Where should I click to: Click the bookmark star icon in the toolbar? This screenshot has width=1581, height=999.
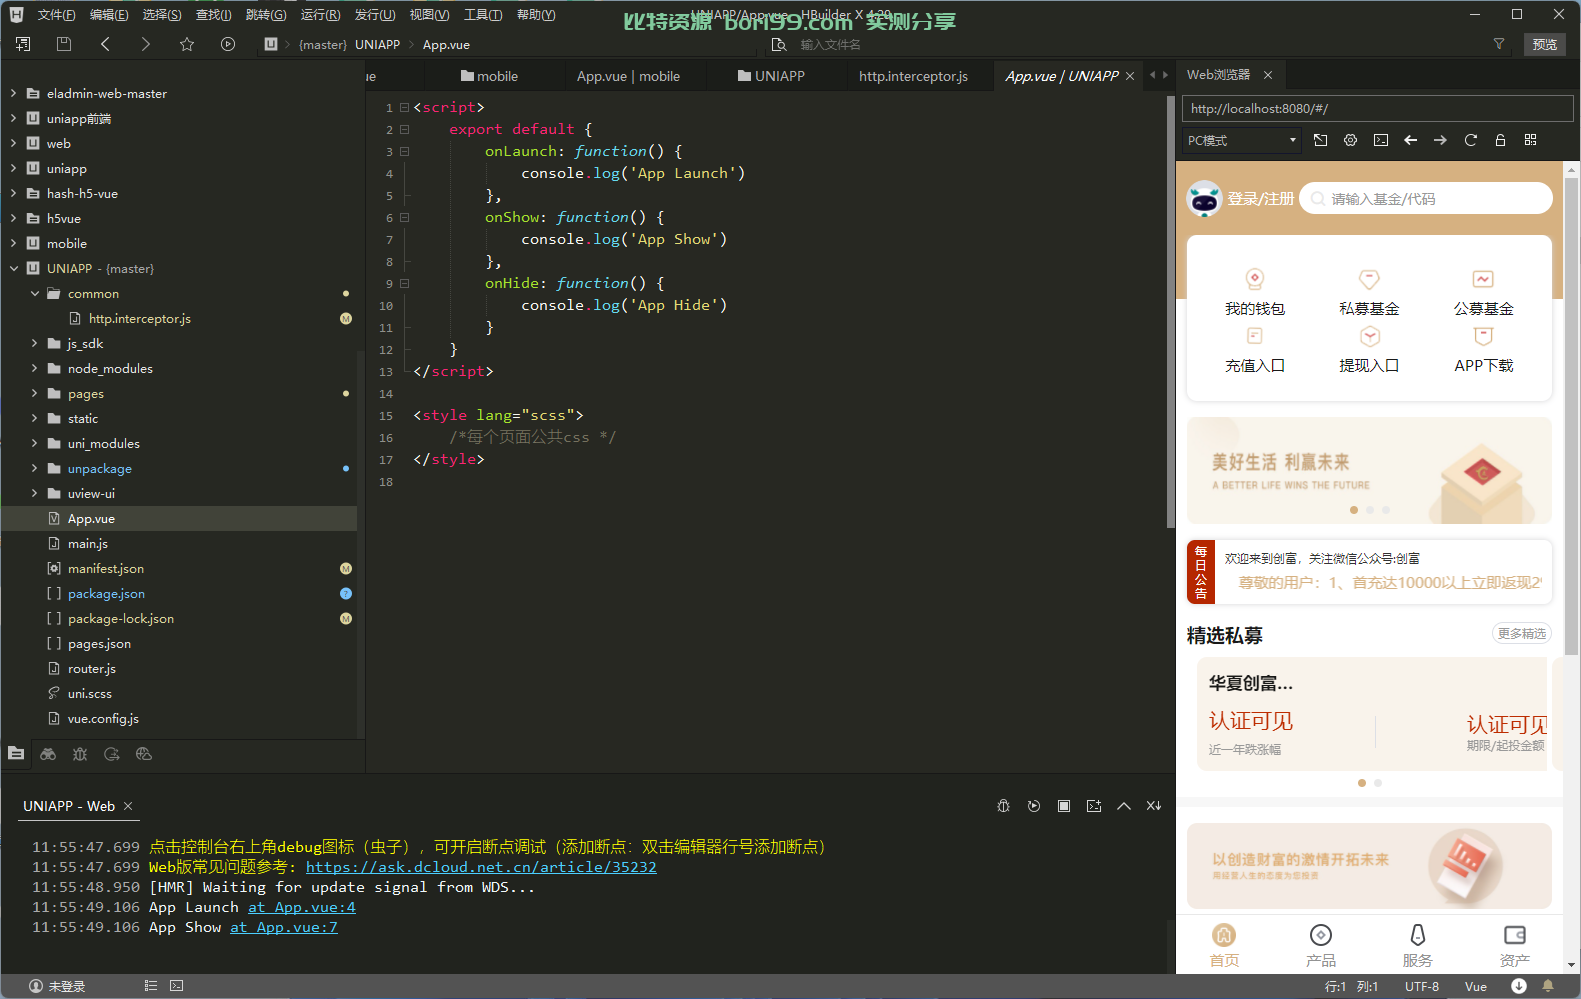pos(187,44)
